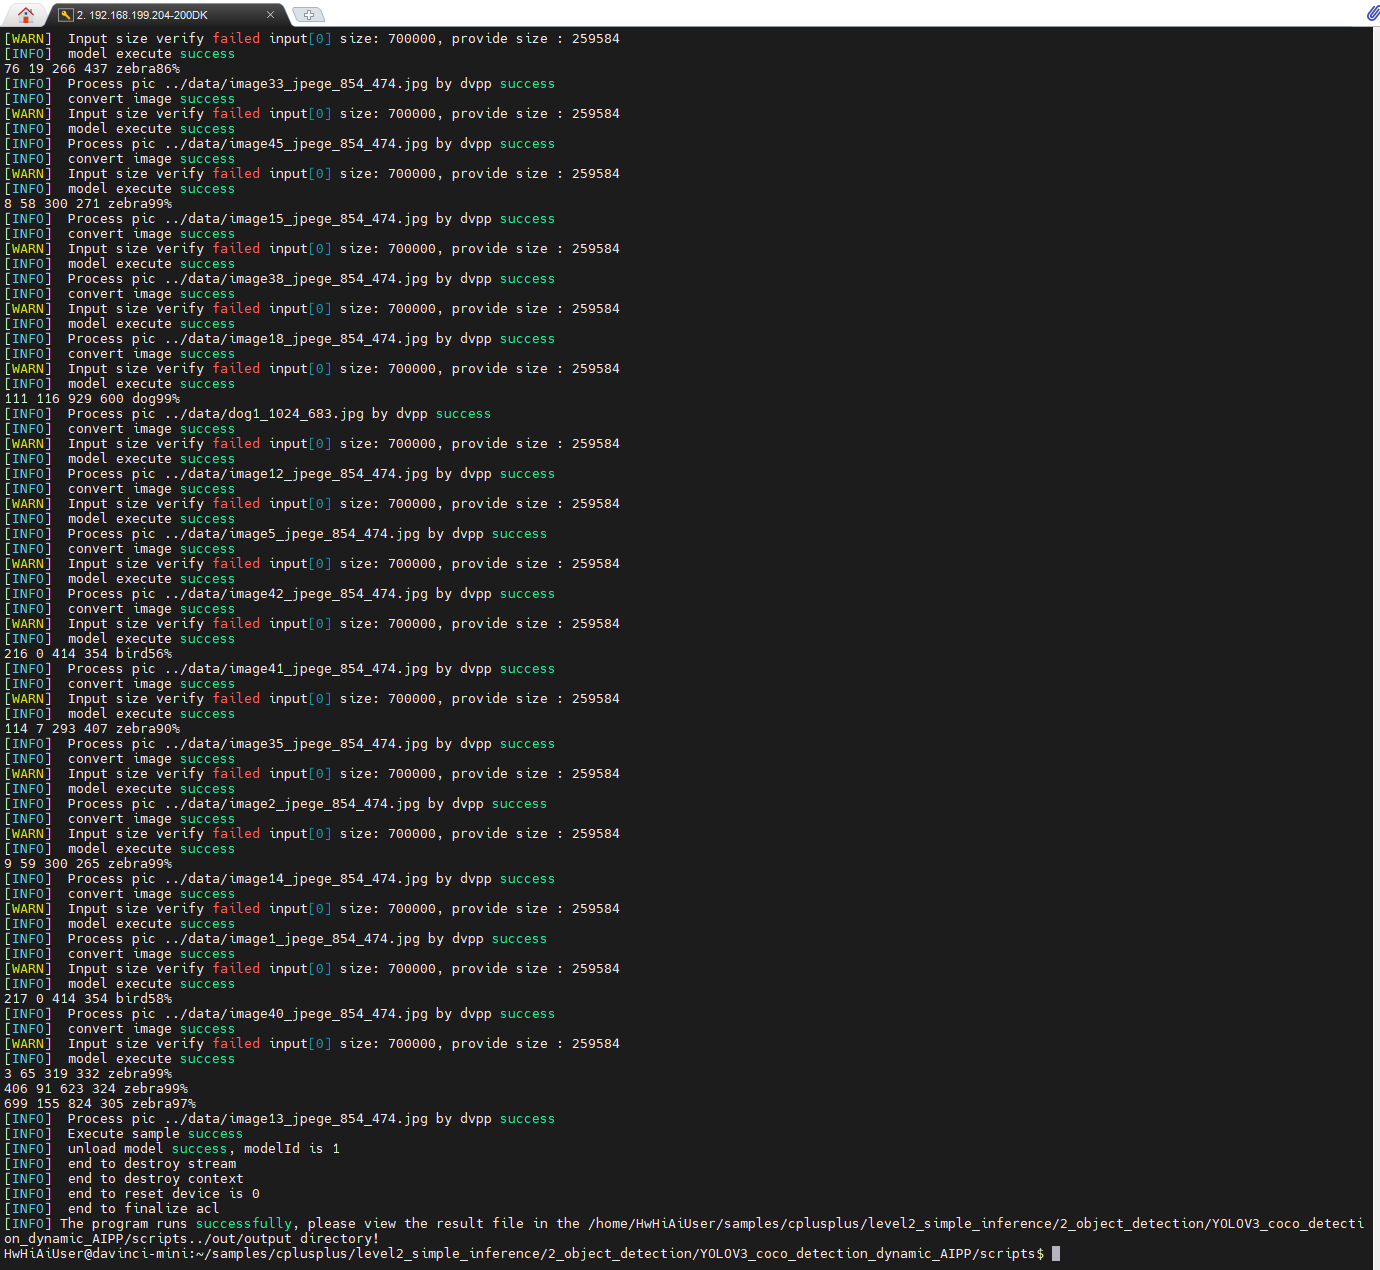The width and height of the screenshot is (1380, 1270).
Task: Click the image33_jpeg_854_474.jpg process line
Action: click(280, 84)
